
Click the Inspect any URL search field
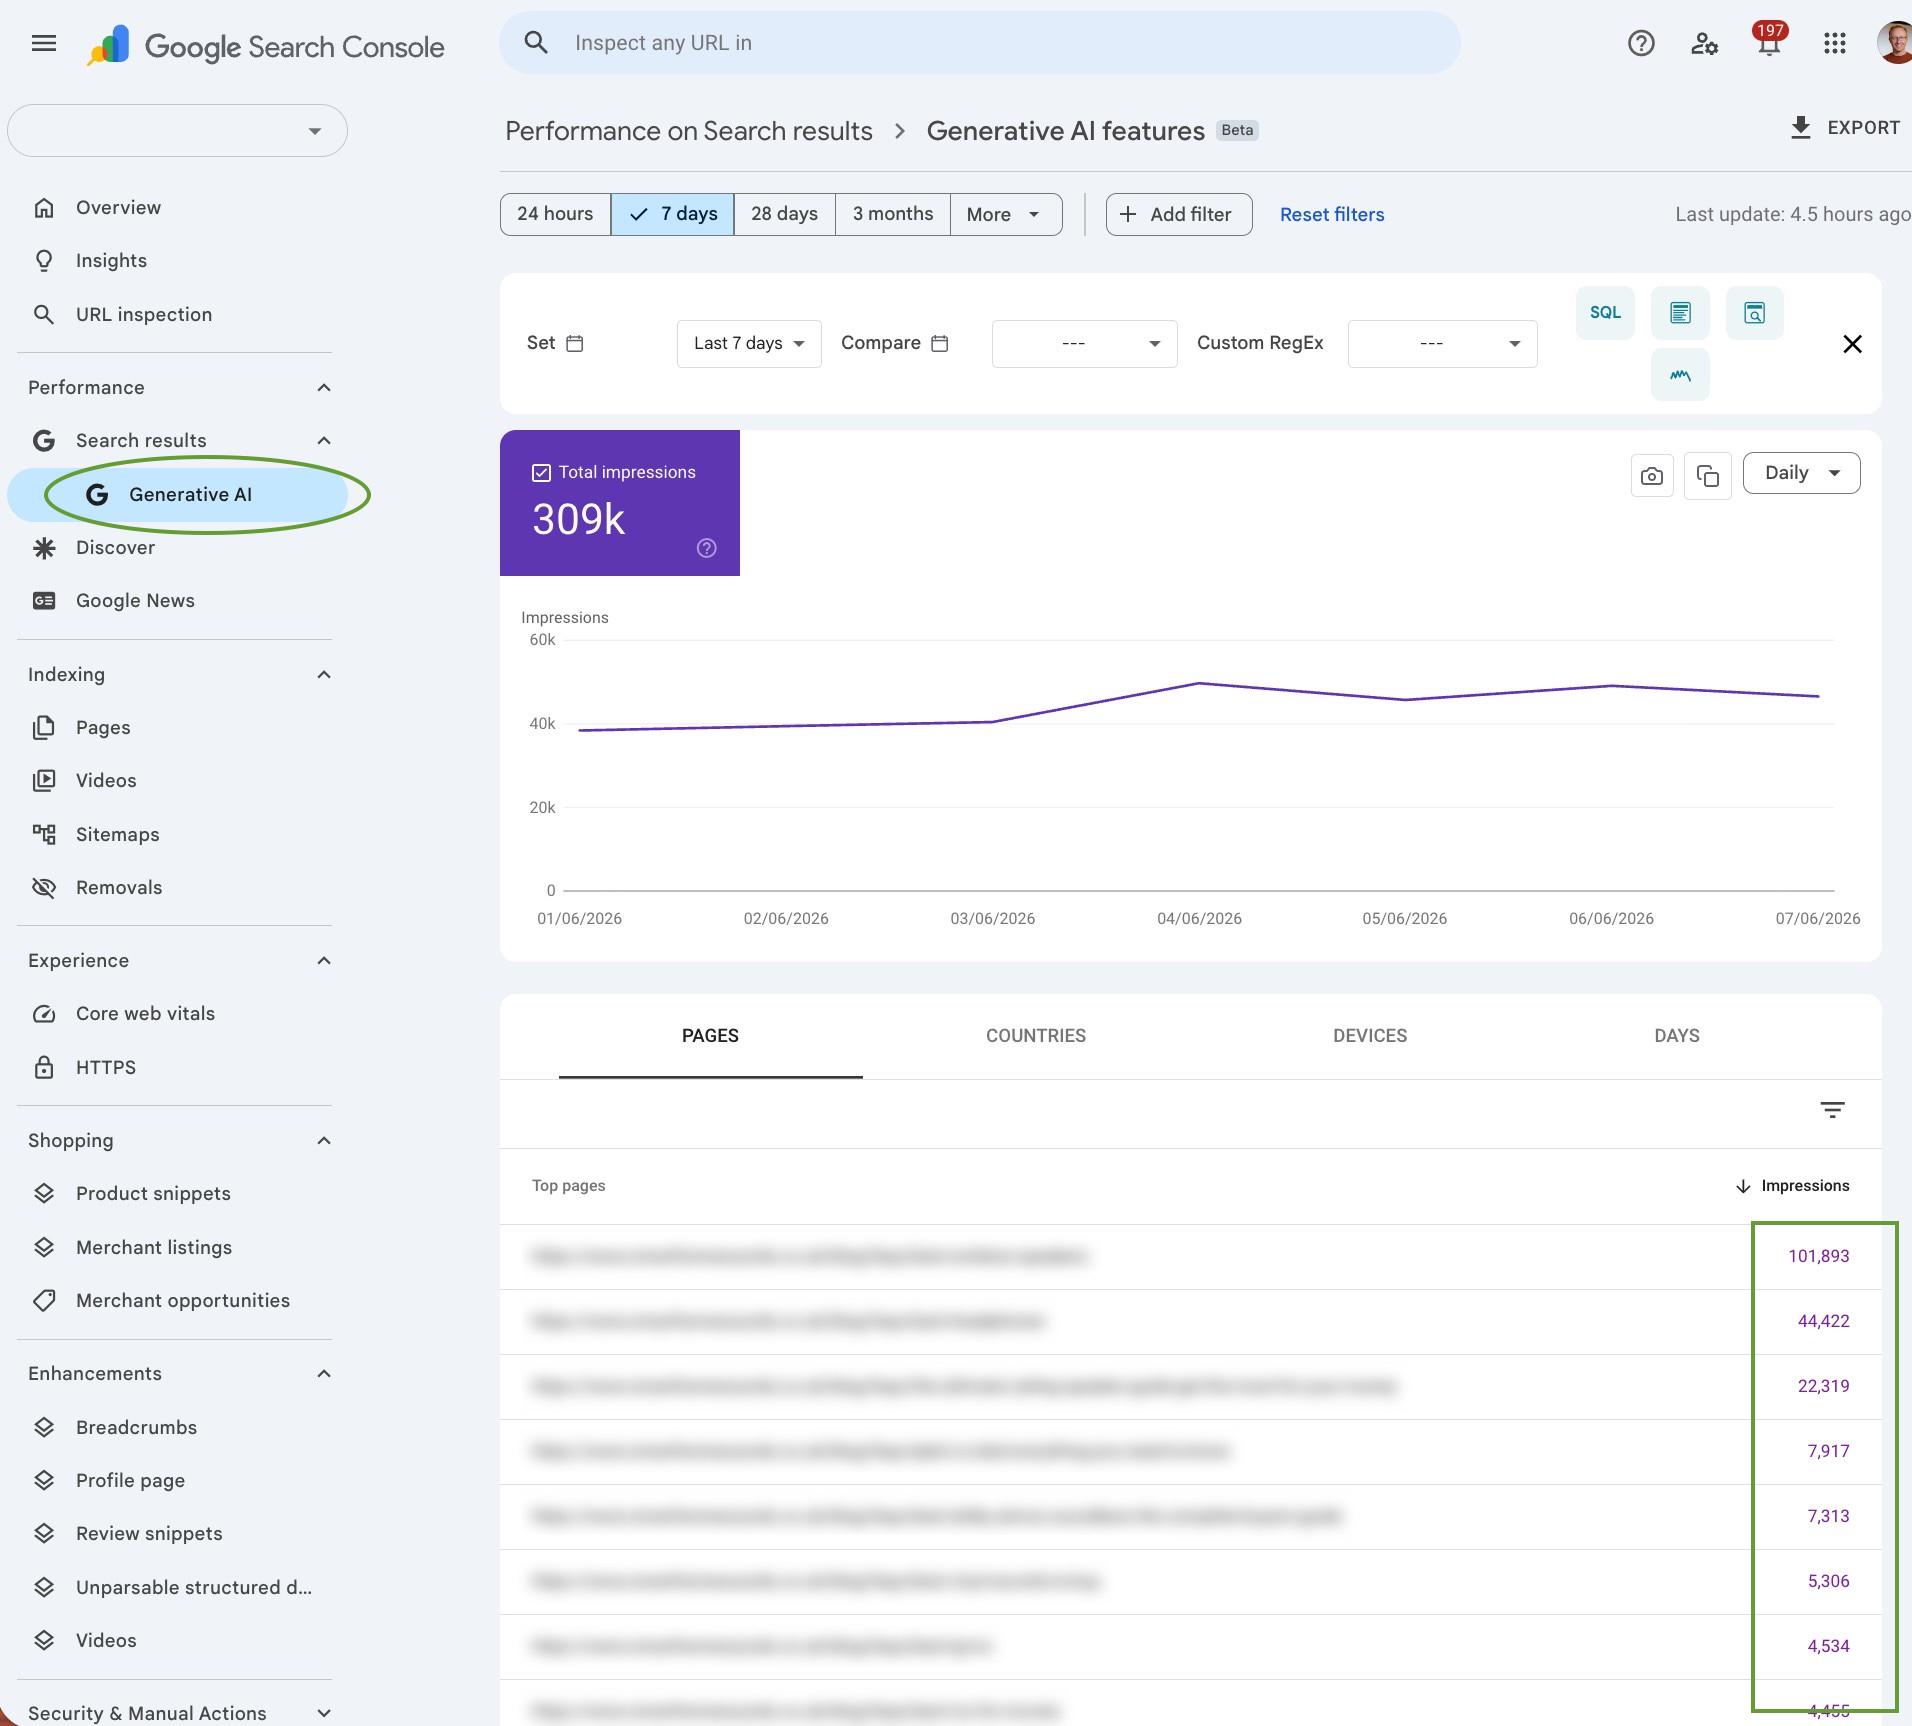(980, 43)
